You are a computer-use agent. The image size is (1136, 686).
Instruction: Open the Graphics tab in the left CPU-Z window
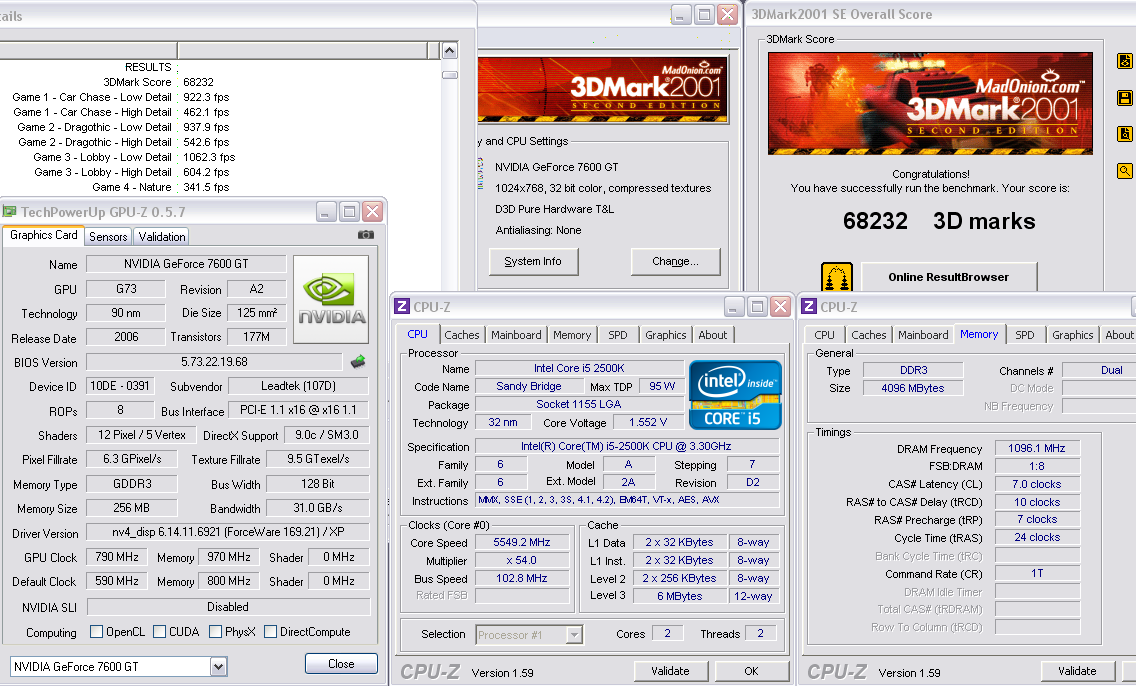pyautogui.click(x=665, y=335)
